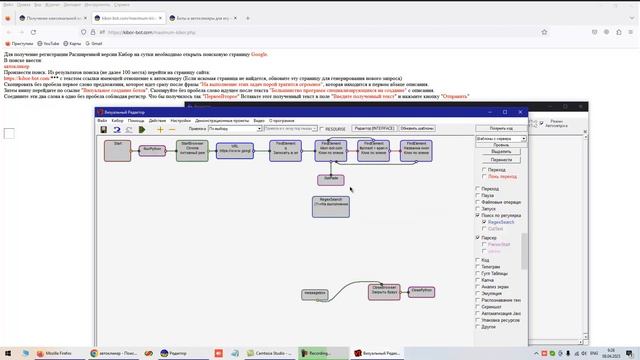This screenshot has height=360, width=640.
Task: Reload the page in Firefox
Action: (x=33, y=32)
